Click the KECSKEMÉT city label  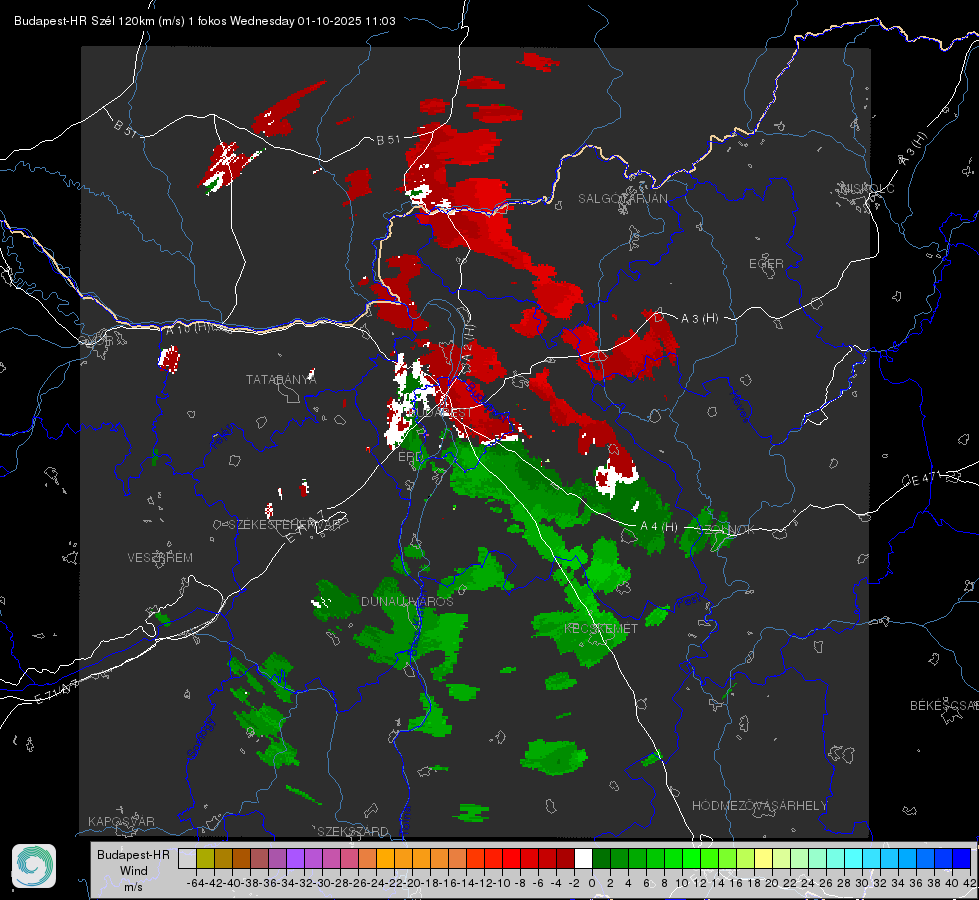(x=601, y=629)
